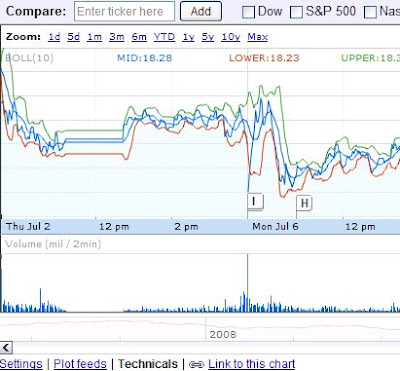Zoom chart to 1y
The width and height of the screenshot is (400, 371).
click(x=188, y=37)
